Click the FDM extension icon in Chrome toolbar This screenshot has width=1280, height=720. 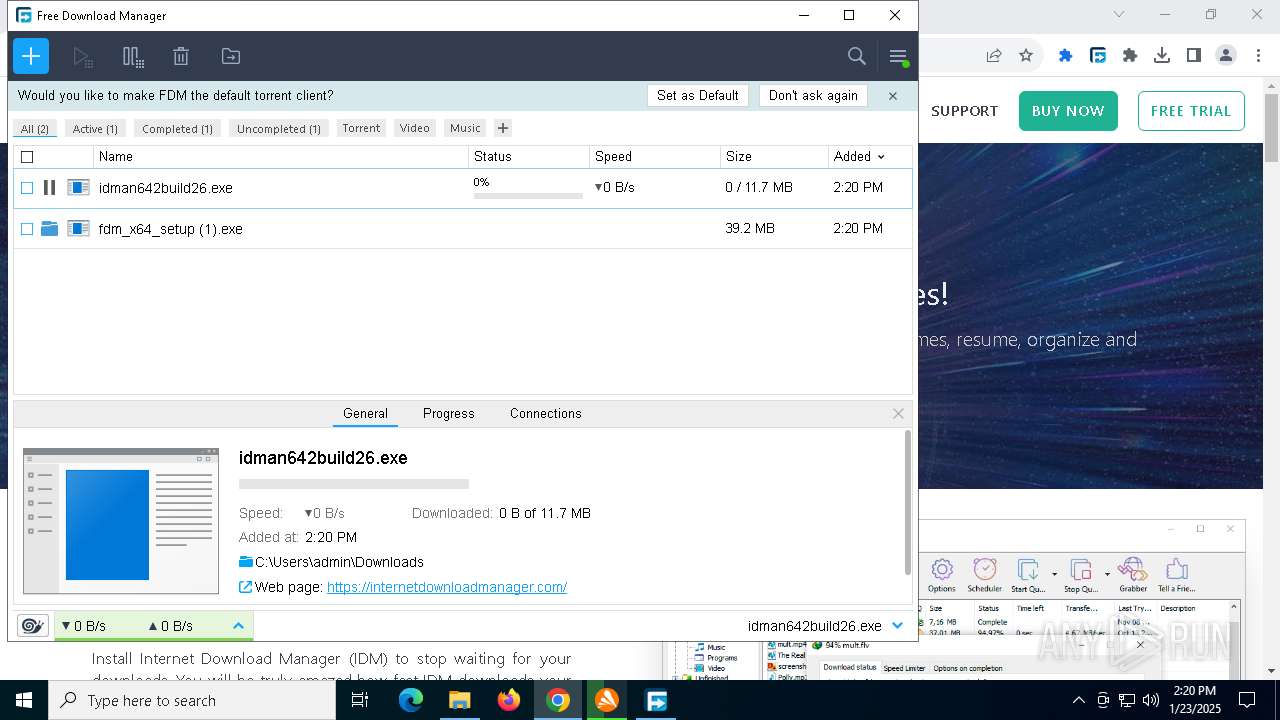click(x=1098, y=56)
